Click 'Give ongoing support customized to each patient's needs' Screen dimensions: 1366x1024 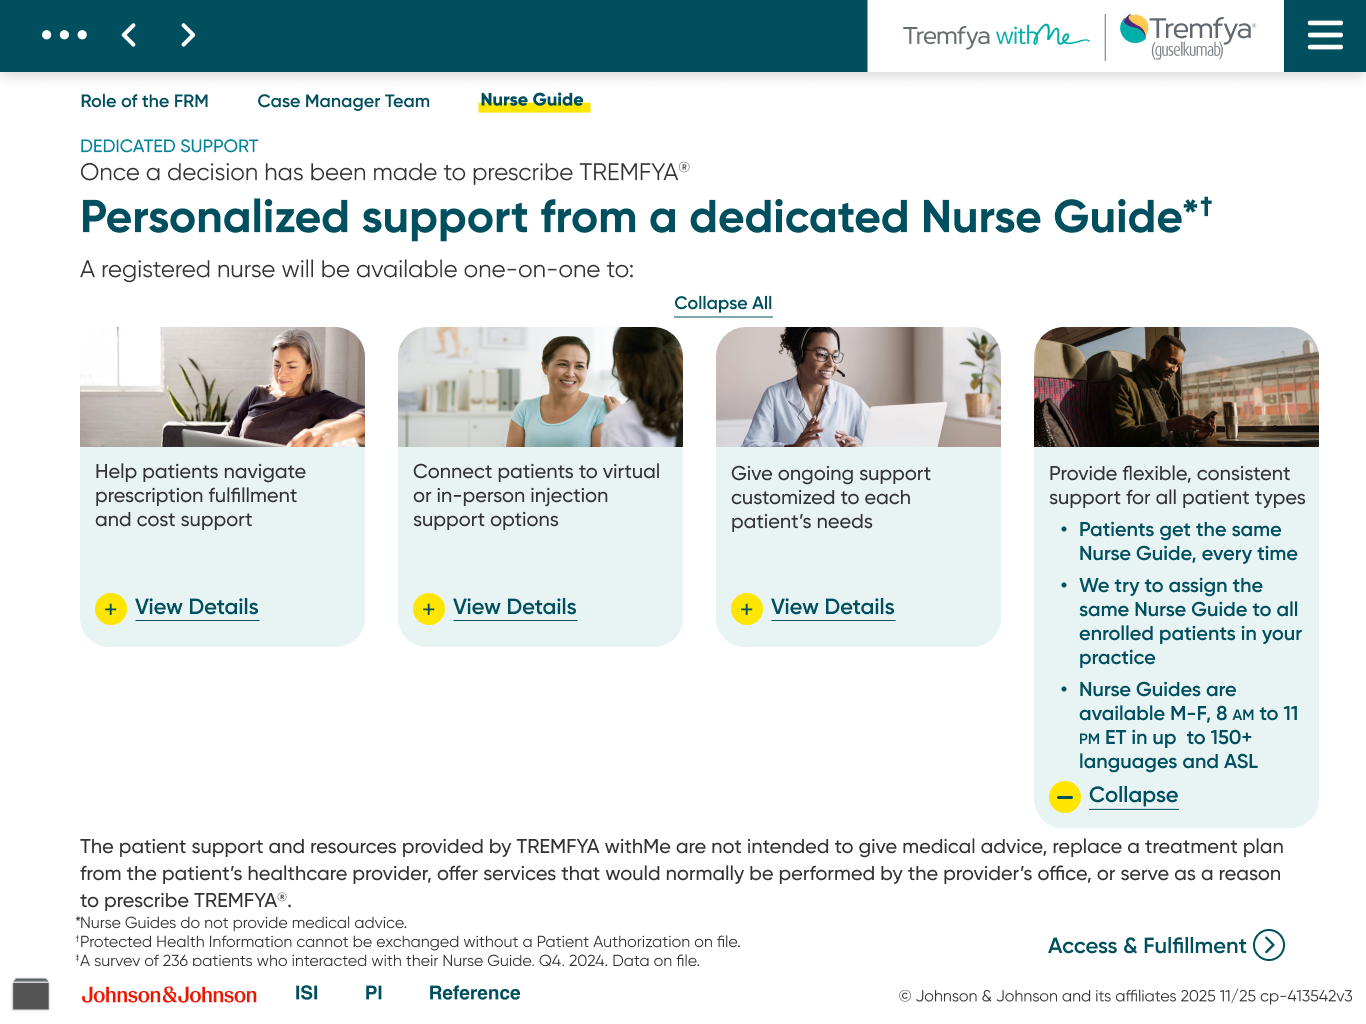tap(830, 497)
